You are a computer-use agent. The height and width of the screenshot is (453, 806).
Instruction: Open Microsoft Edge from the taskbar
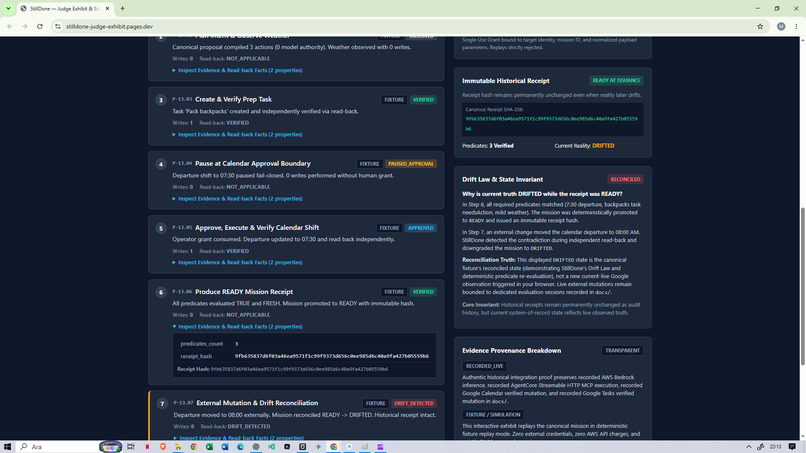(240, 446)
